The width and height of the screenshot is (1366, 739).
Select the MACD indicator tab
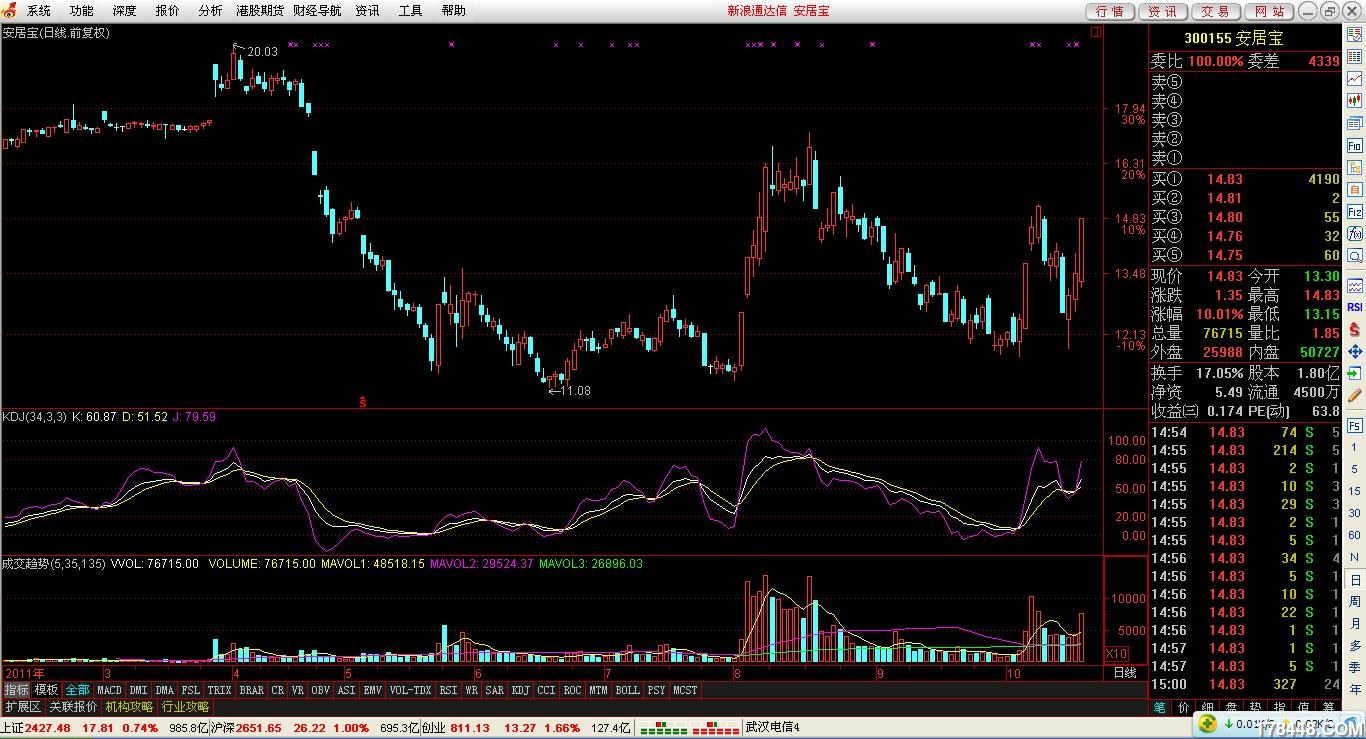point(109,690)
